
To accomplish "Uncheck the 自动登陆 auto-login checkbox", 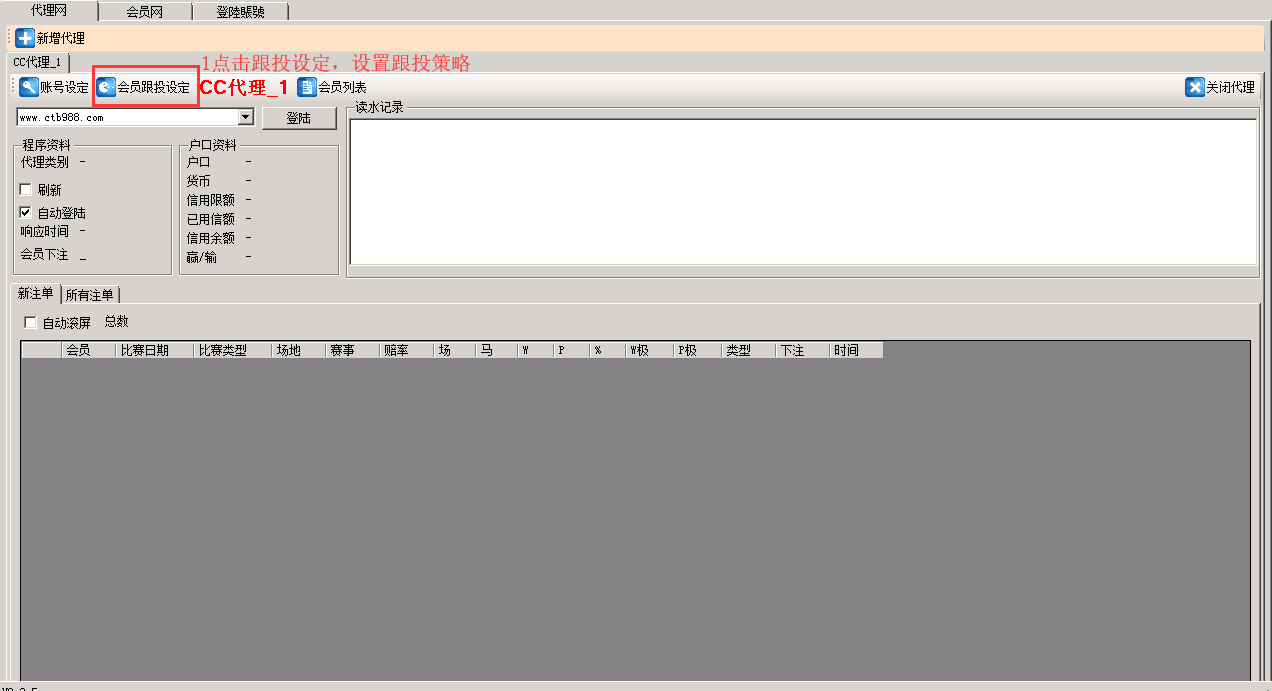I will [26, 213].
